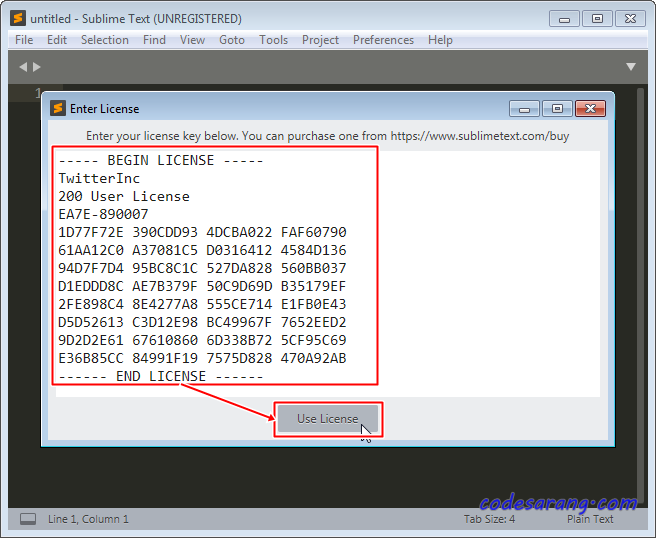Click the next tab right arrow
This screenshot has width=656, height=538.
tap(37, 67)
